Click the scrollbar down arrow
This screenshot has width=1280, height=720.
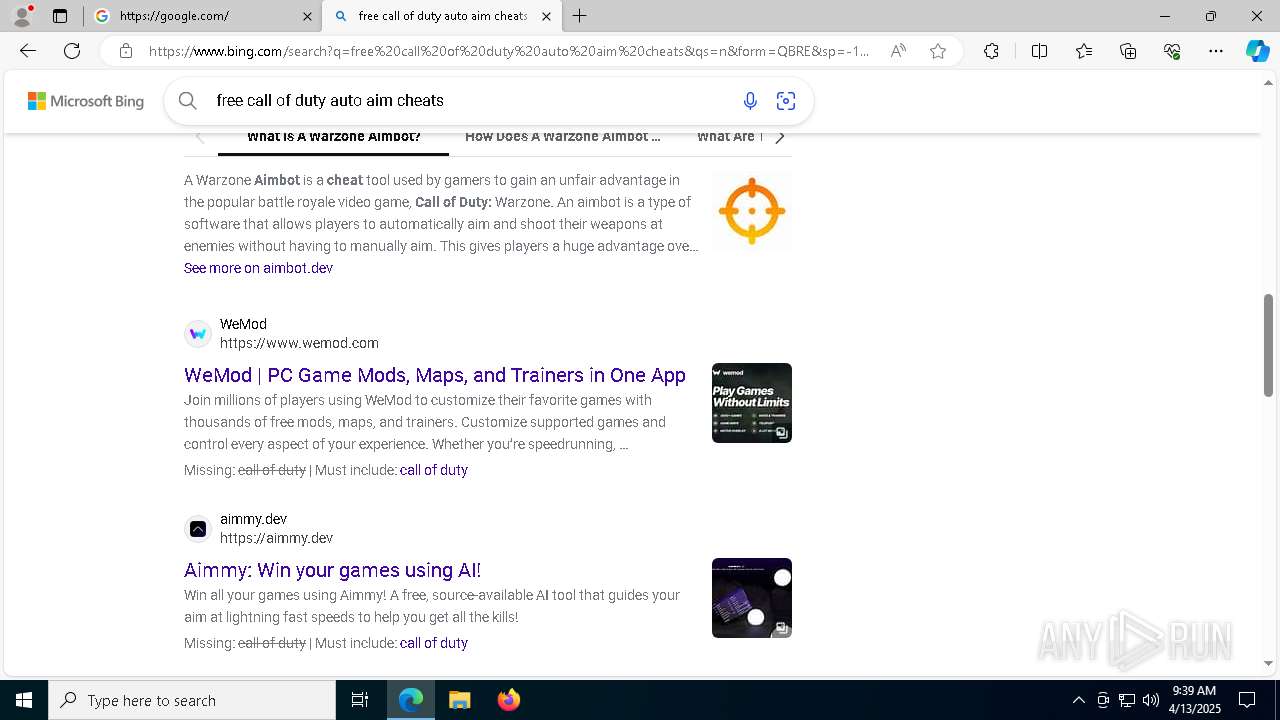point(1269,663)
